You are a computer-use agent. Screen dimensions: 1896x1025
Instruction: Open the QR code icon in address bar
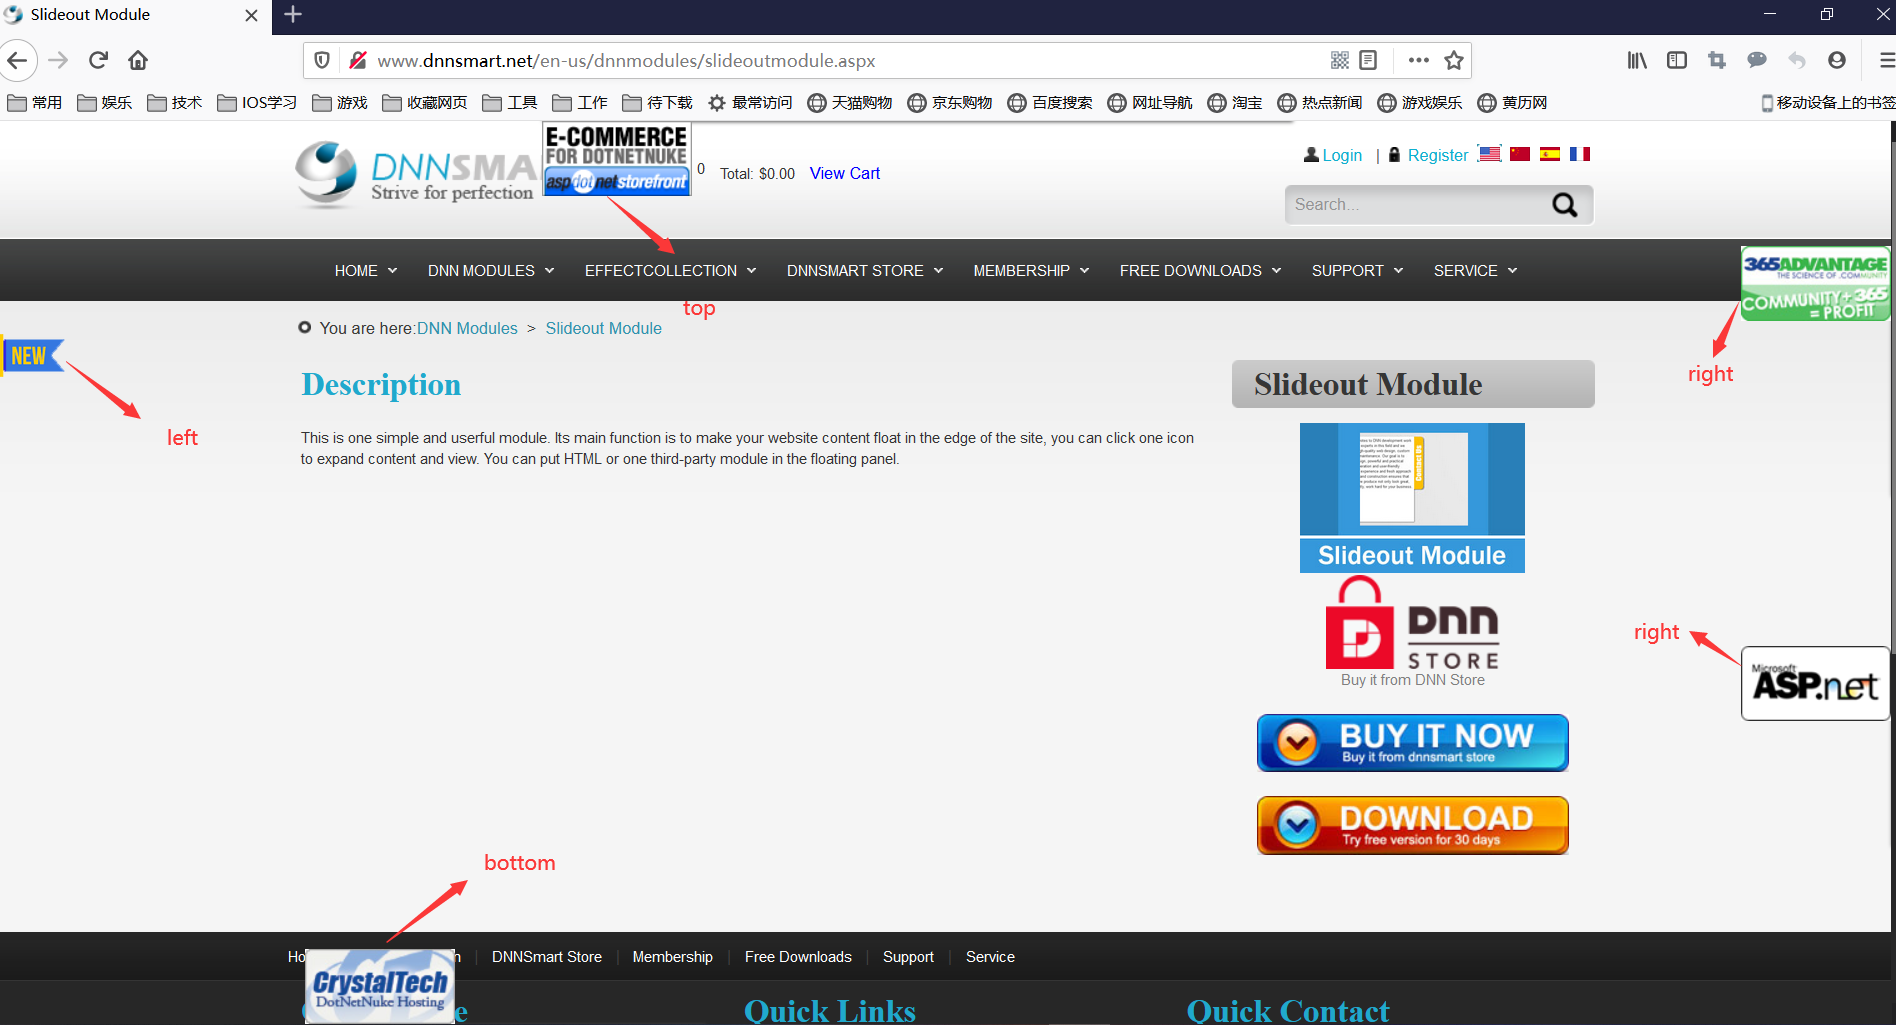click(x=1340, y=60)
